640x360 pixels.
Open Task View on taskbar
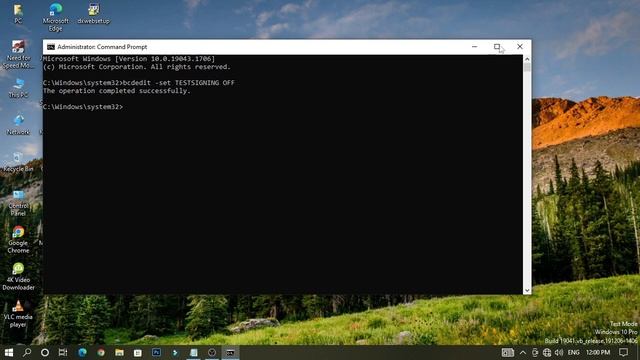[63, 352]
